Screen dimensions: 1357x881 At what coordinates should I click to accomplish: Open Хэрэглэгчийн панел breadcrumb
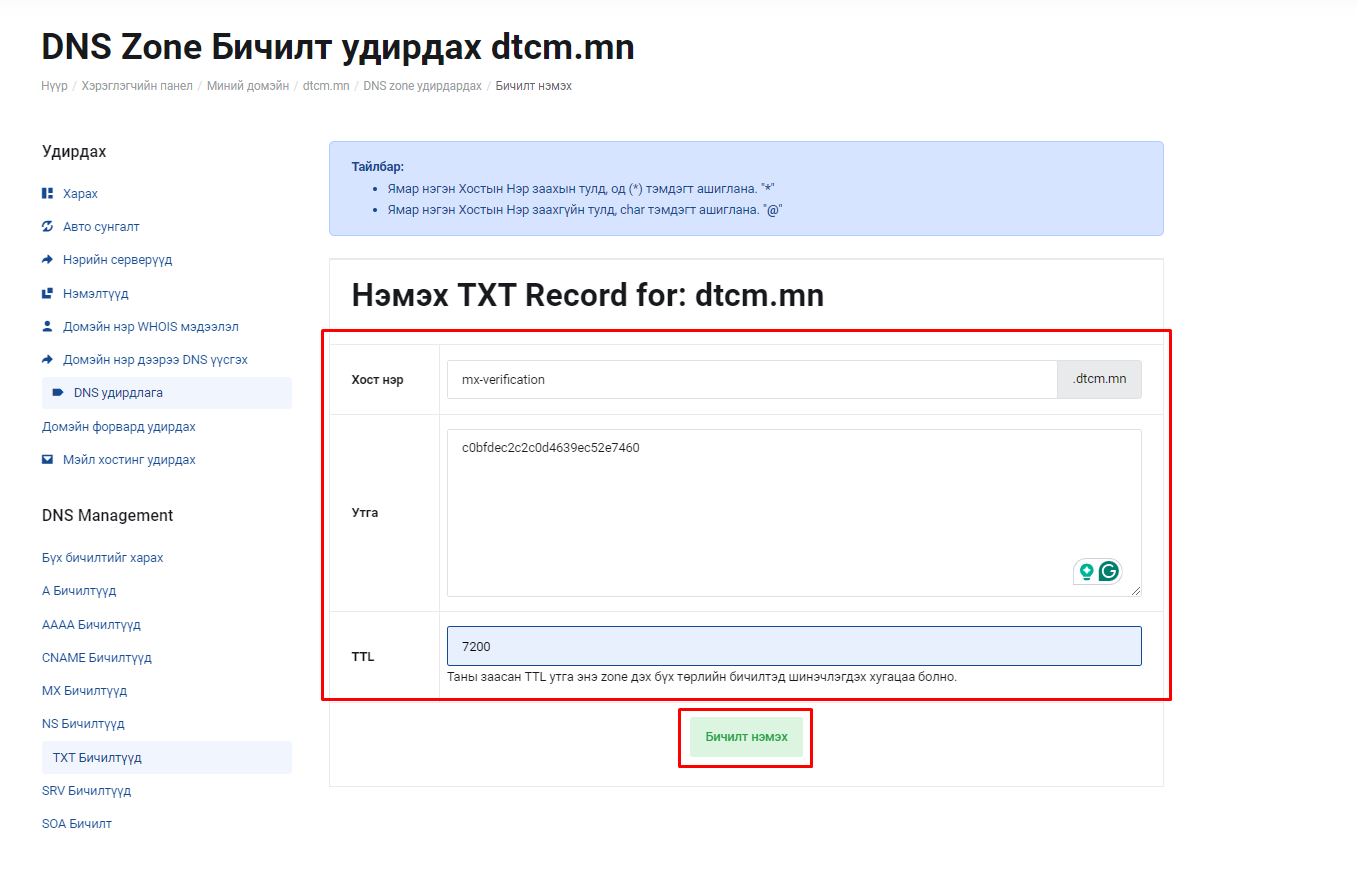tap(135, 86)
